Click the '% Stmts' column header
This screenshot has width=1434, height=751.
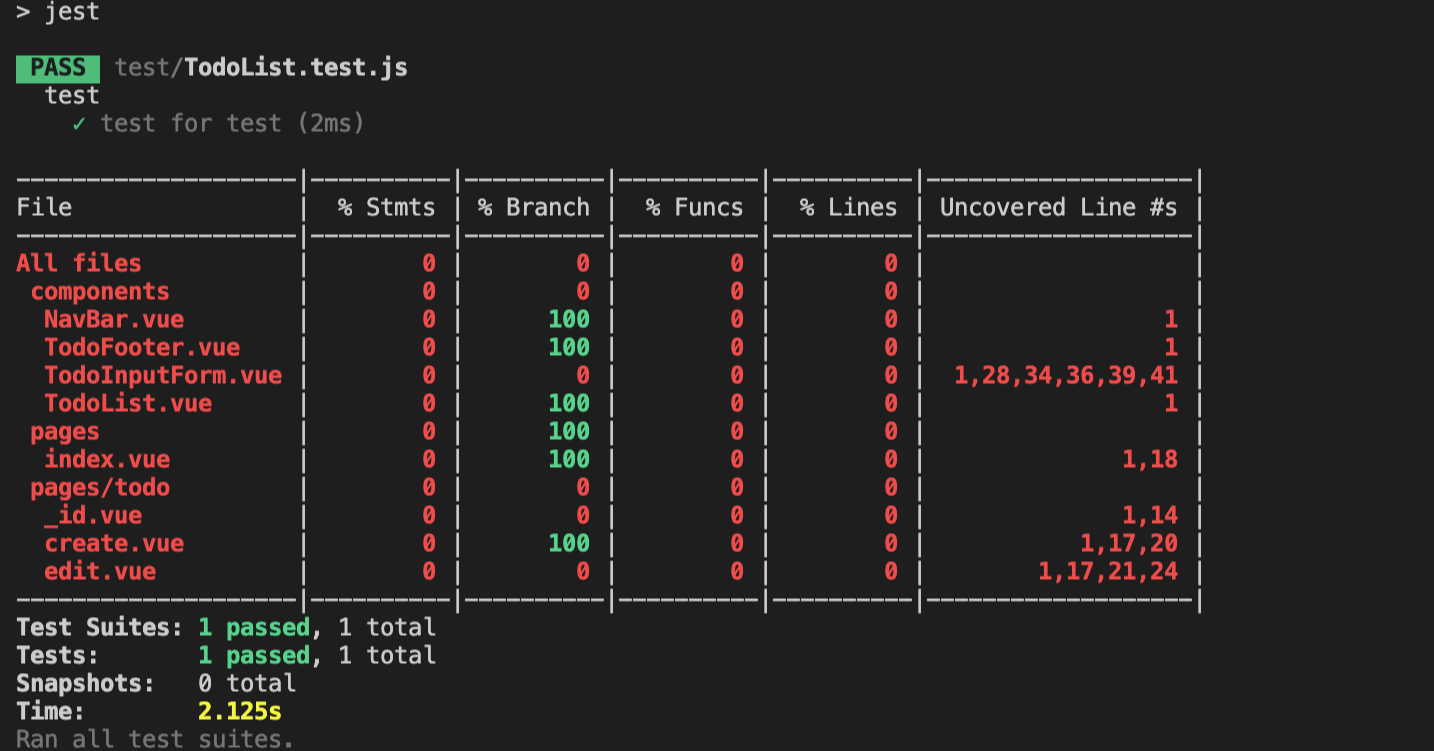coord(386,207)
